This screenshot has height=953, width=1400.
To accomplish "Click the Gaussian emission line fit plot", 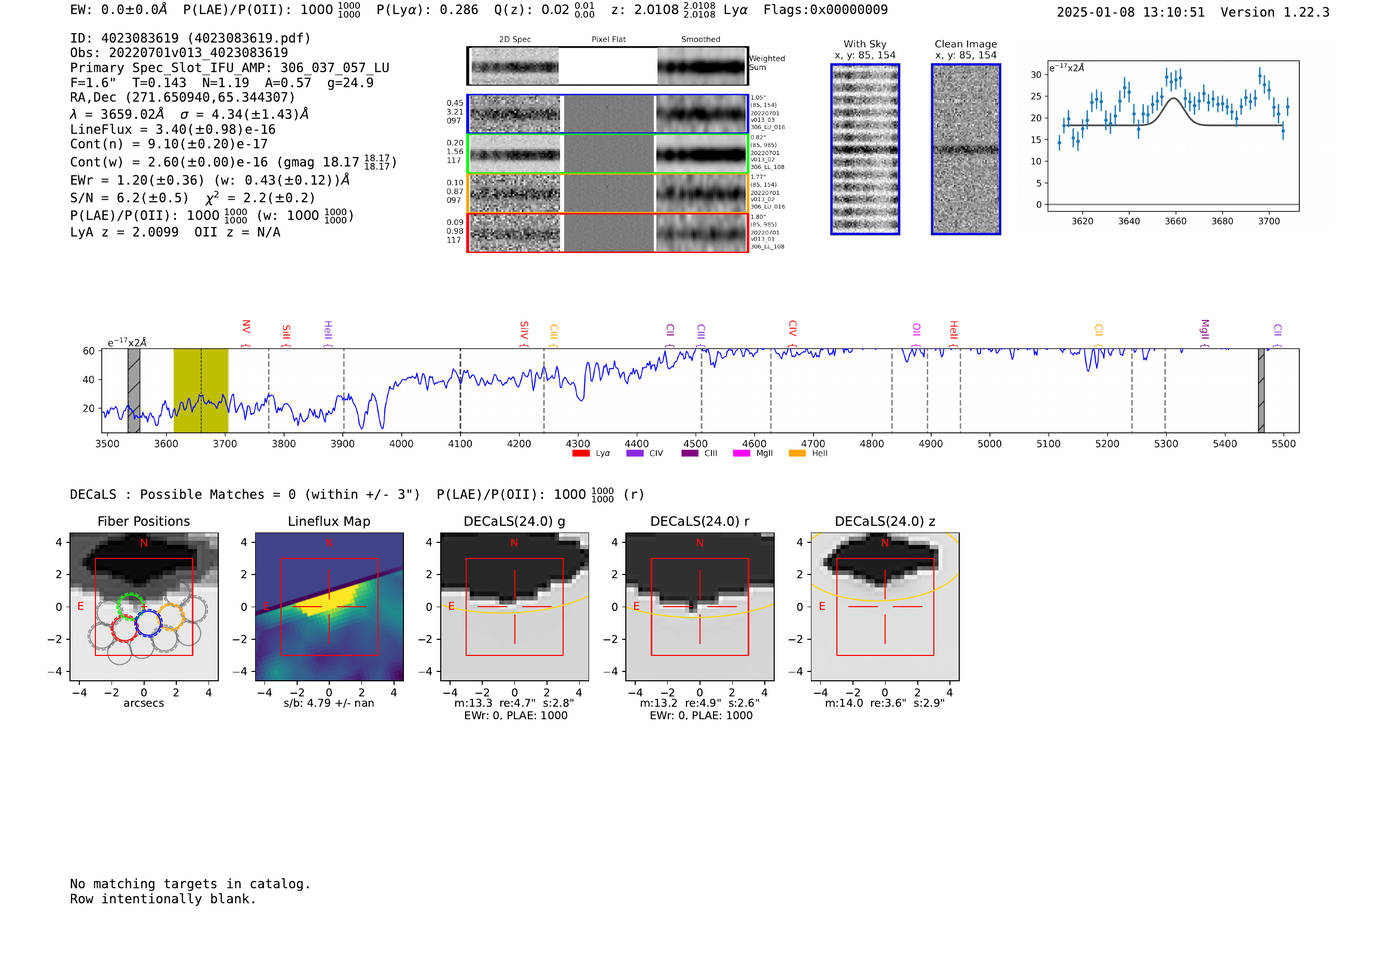I will pyautogui.click(x=1172, y=136).
